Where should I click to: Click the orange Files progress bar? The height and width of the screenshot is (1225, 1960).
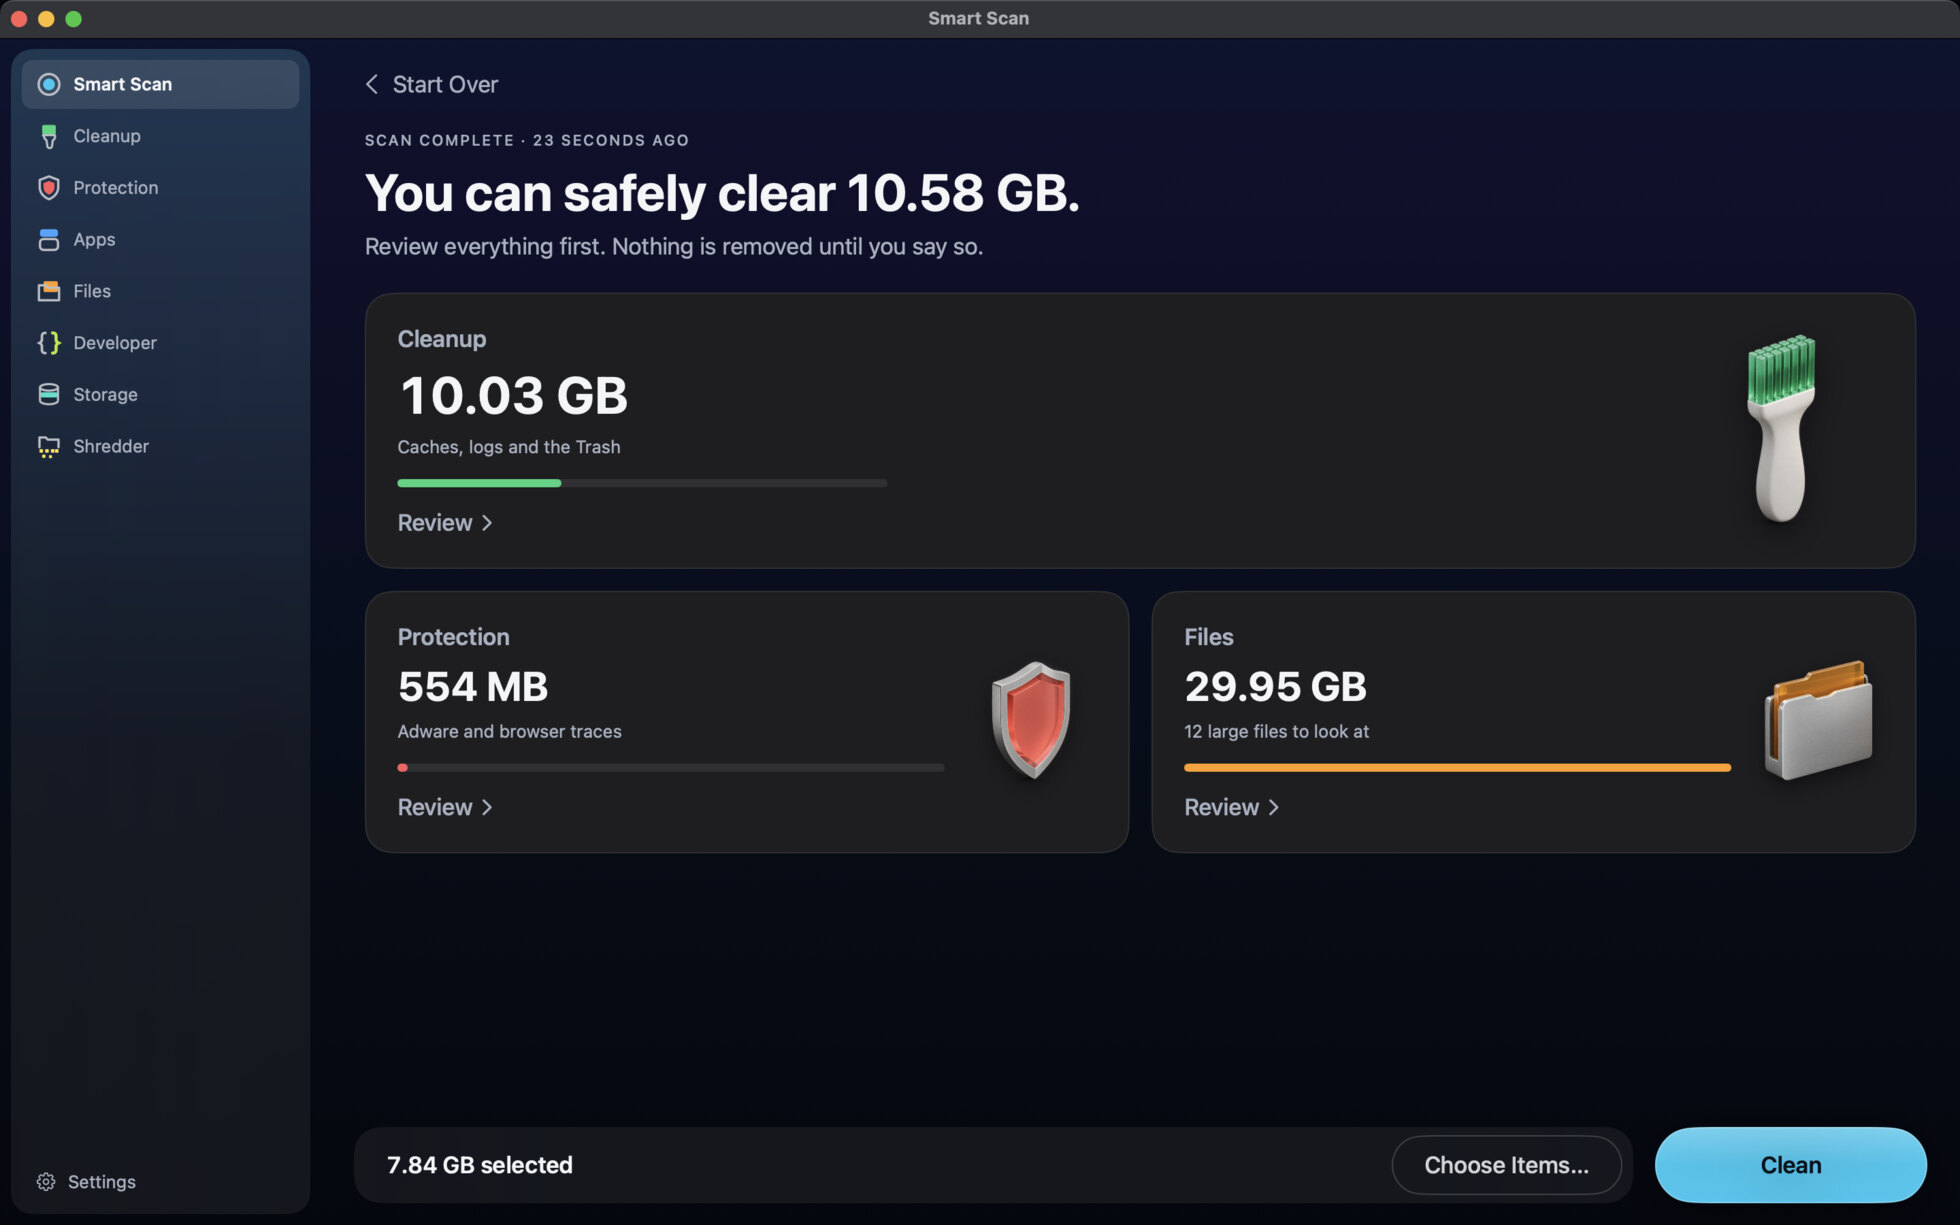click(x=1457, y=768)
